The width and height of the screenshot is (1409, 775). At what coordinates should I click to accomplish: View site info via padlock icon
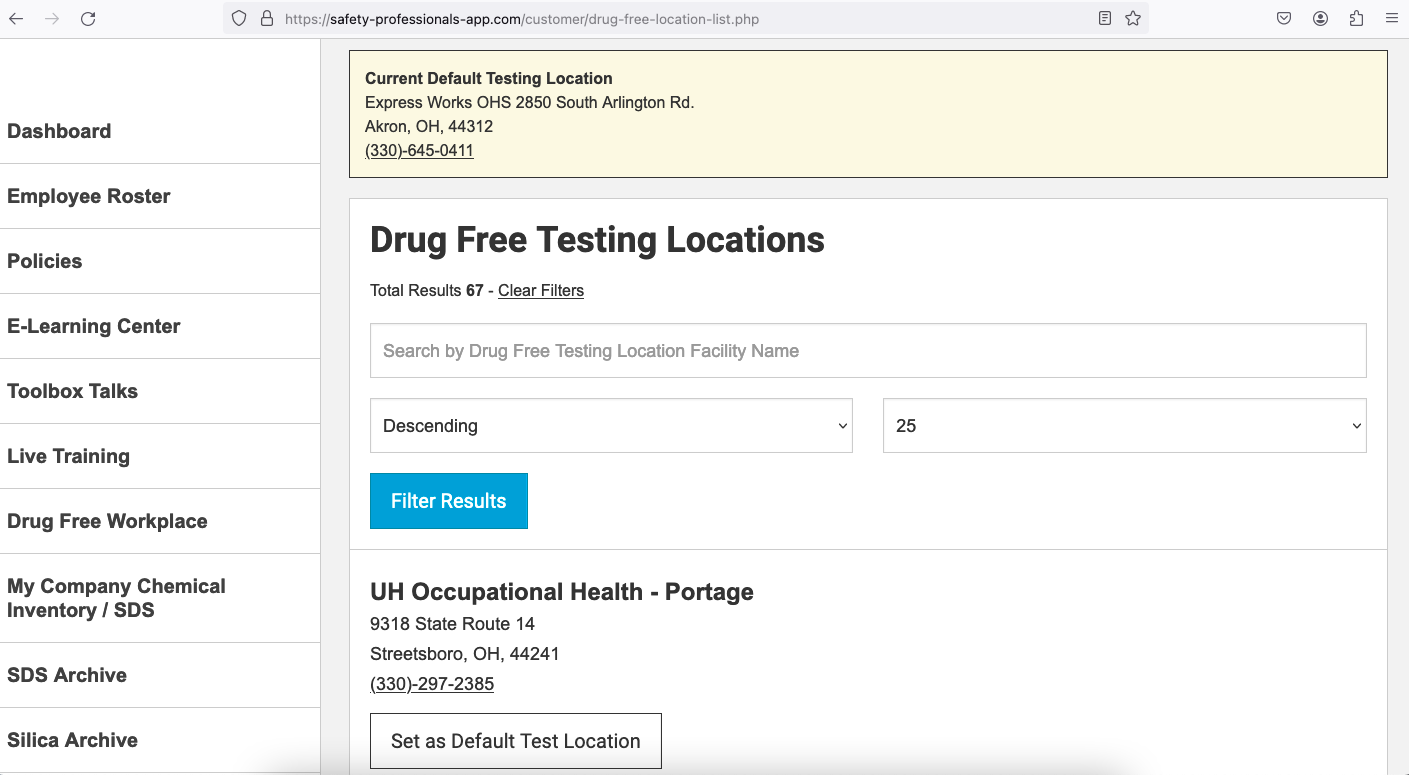266,18
